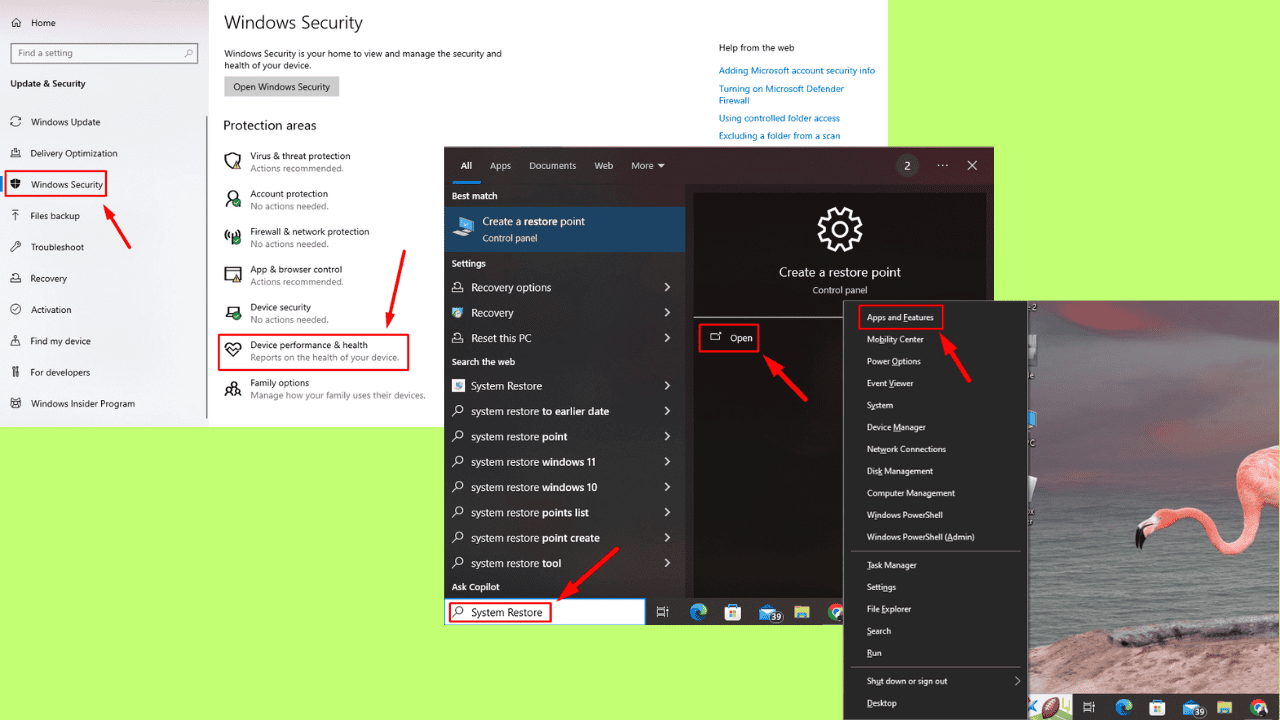Expand the Shut down or sign out submenu
Viewport: 1280px width, 720px height.
pyautogui.click(x=1018, y=682)
